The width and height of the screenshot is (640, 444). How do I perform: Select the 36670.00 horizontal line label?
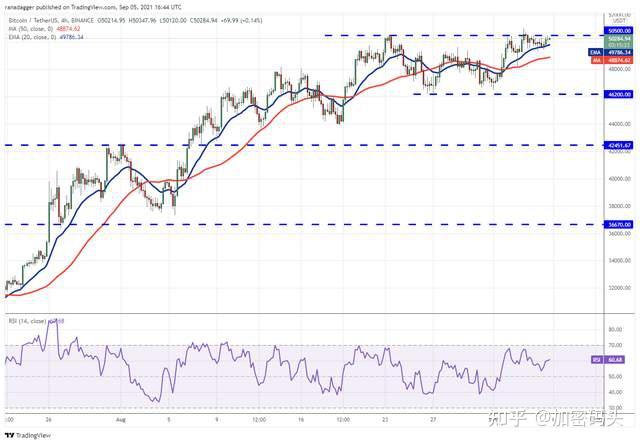pyautogui.click(x=619, y=224)
